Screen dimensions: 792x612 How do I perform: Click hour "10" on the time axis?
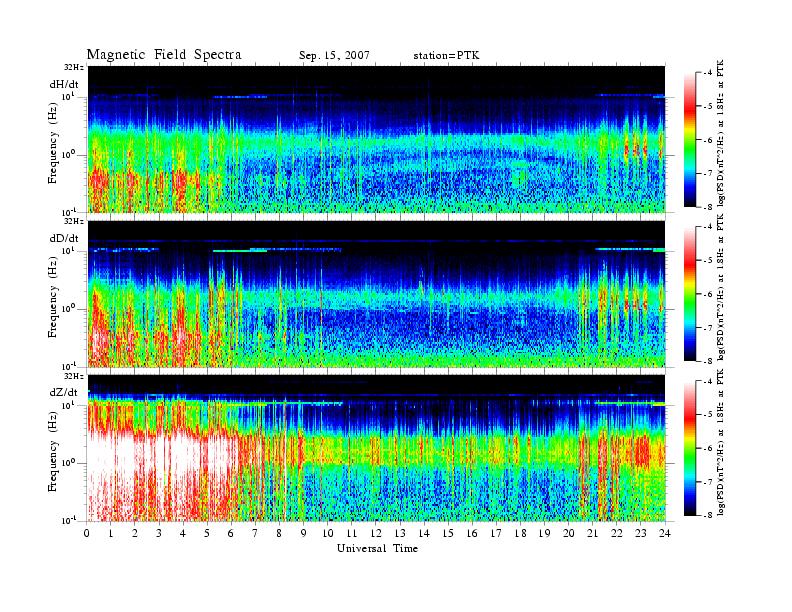tap(328, 533)
